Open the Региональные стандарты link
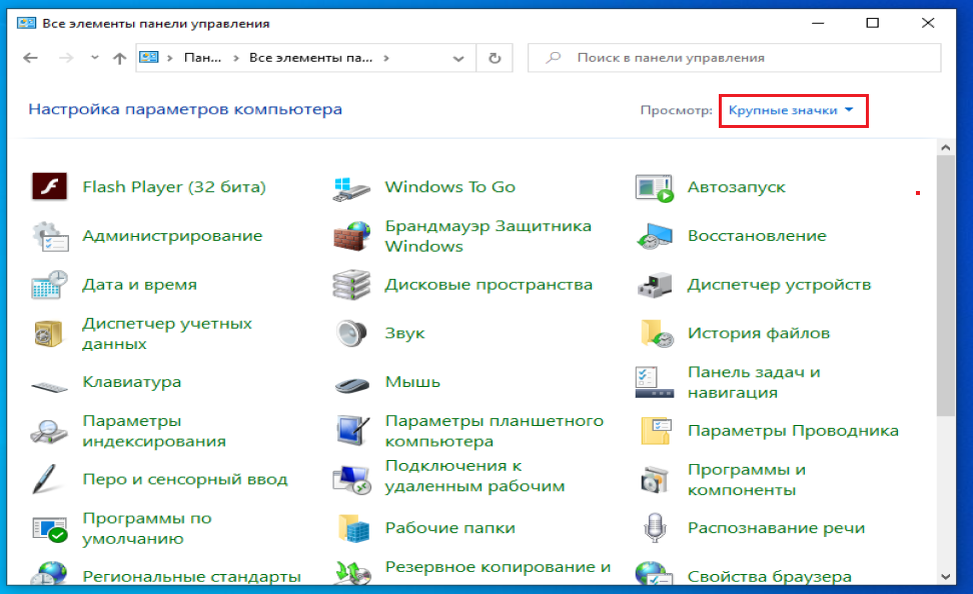The height and width of the screenshot is (594, 973). point(191,577)
